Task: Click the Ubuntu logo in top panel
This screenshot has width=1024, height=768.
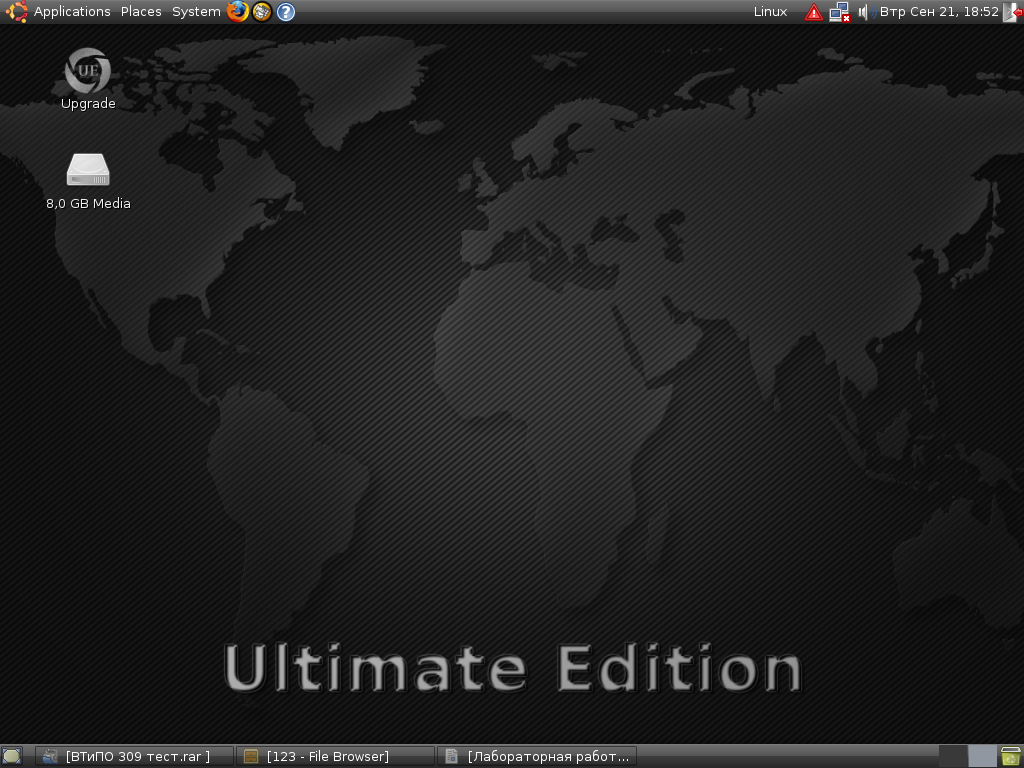Action: tap(16, 12)
